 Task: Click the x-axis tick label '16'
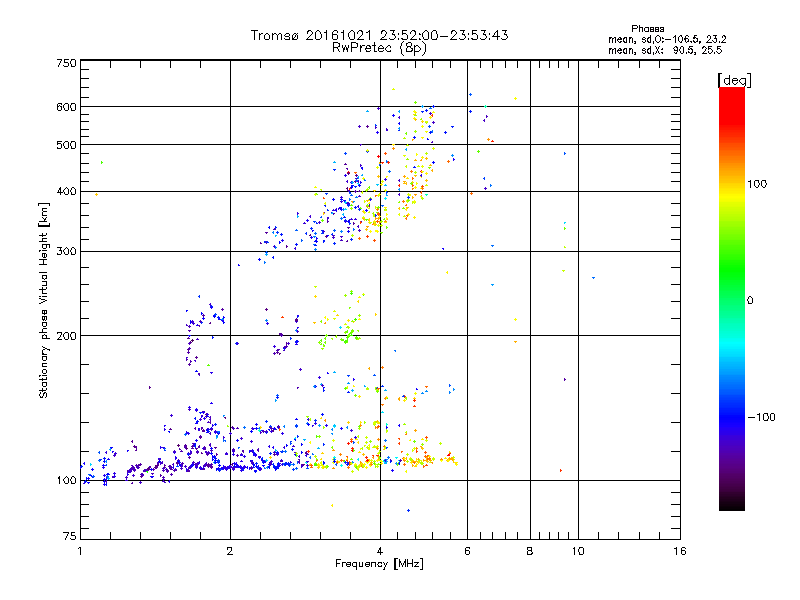(x=680, y=551)
